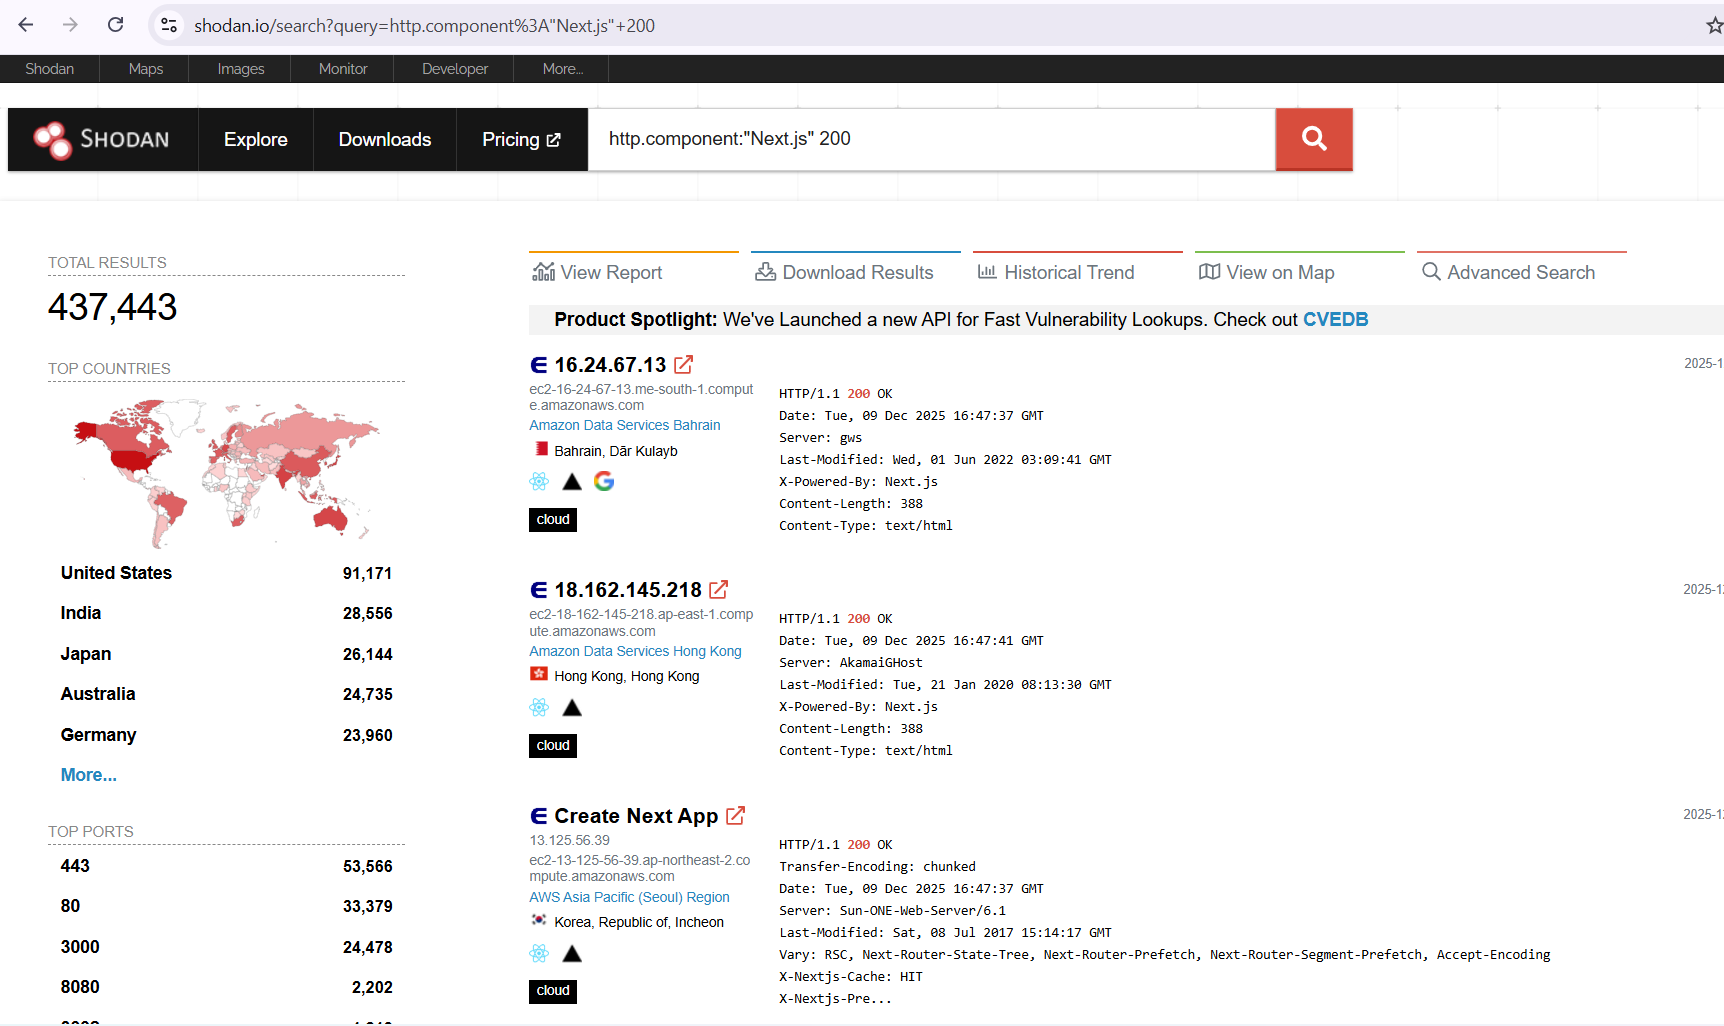Click the browser back arrow
Screen dimensions: 1724x1026
[26, 25]
